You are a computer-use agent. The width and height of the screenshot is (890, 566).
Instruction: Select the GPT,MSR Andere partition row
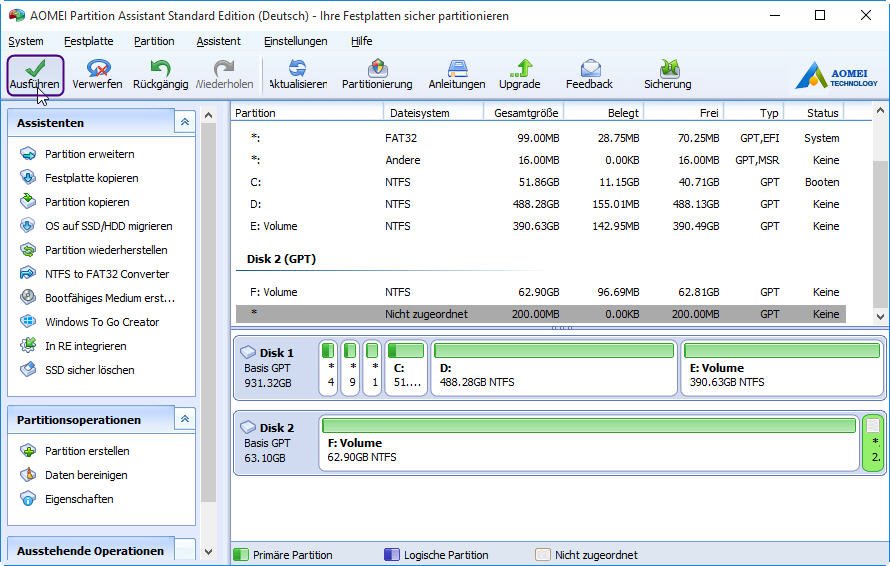pyautogui.click(x=540, y=160)
